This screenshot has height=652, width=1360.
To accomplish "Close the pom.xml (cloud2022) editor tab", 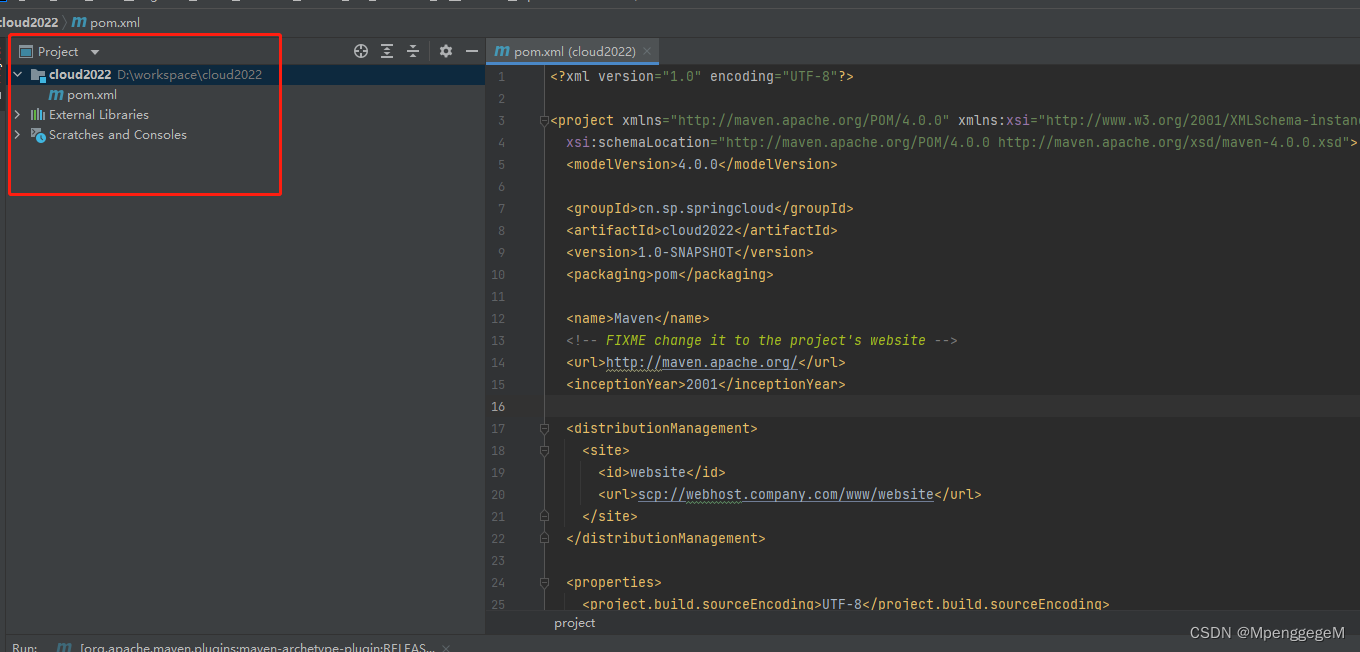I will (x=648, y=51).
